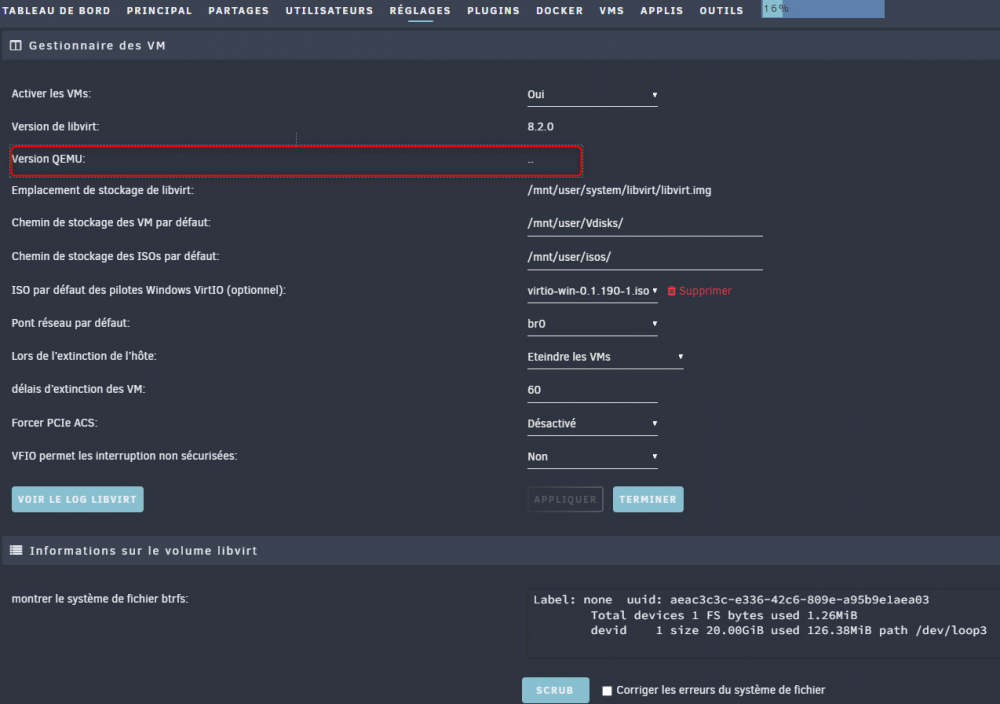This screenshot has width=1000, height=704.
Task: Open the Plugins tab
Action: click(494, 11)
